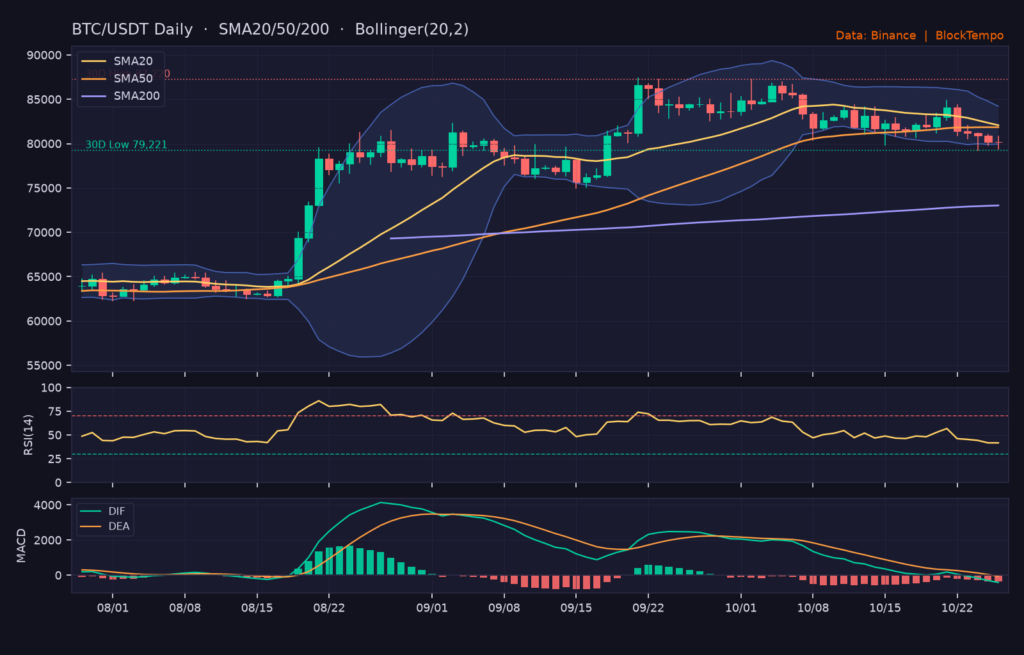This screenshot has width=1024, height=655.
Task: Click the 09/08 date label
Action: 504,608
